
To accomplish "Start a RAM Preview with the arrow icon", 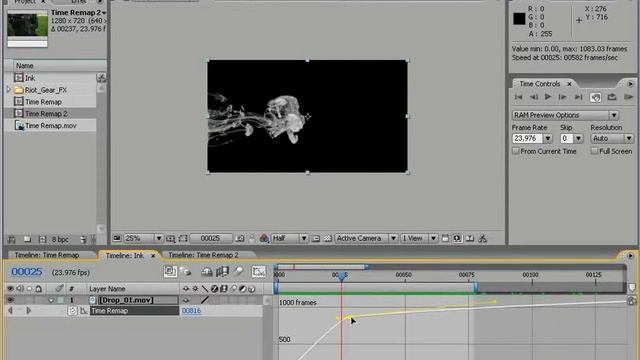I will 628,97.
